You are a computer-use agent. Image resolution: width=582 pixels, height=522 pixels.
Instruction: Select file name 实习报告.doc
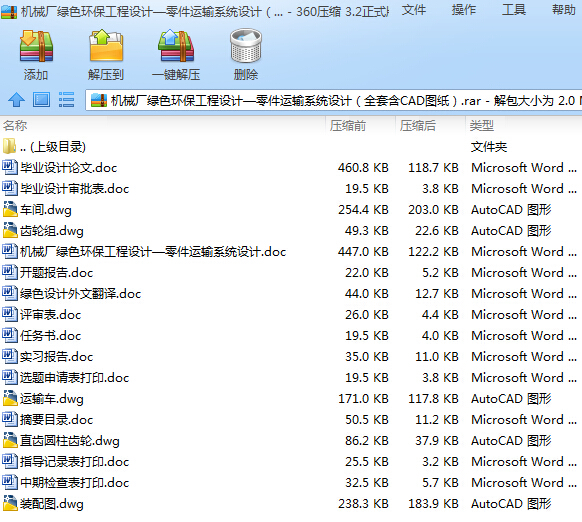pos(56,357)
